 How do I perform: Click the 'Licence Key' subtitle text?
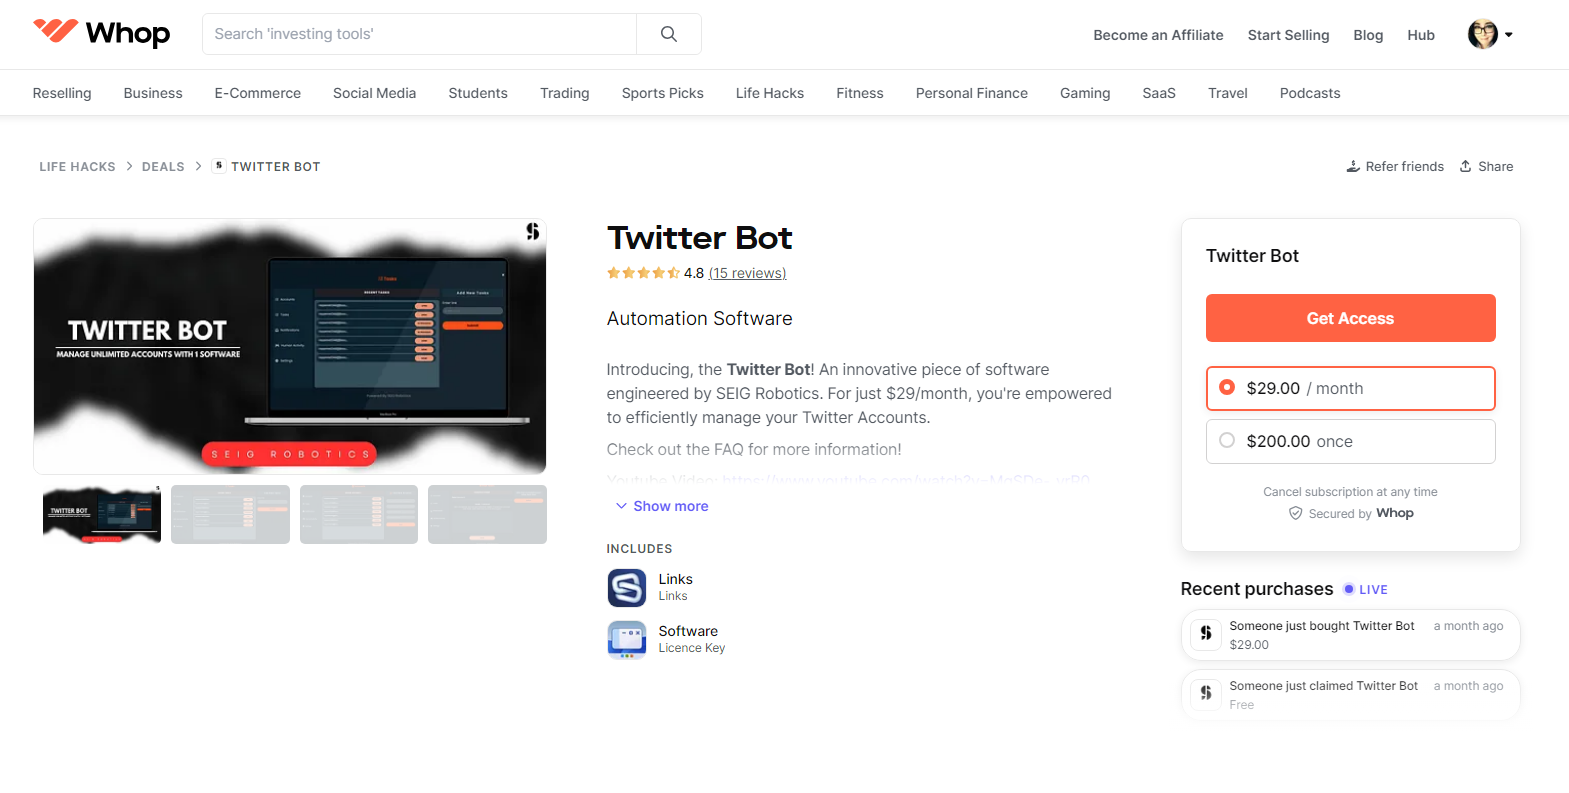coord(692,648)
